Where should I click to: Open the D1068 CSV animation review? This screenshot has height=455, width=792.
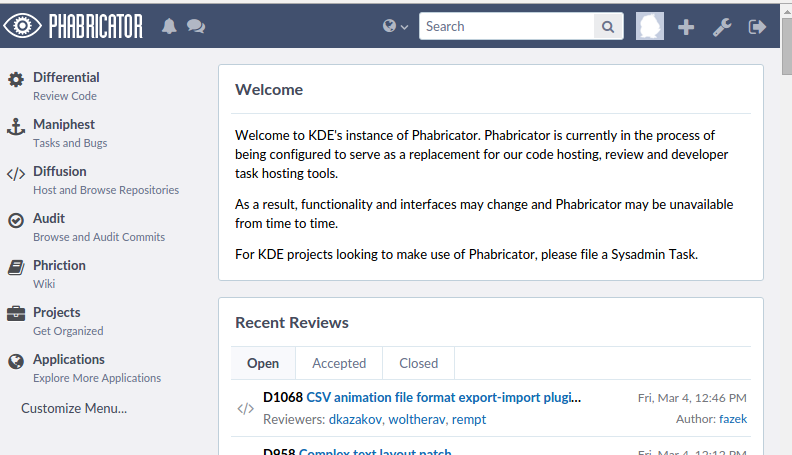(443, 397)
